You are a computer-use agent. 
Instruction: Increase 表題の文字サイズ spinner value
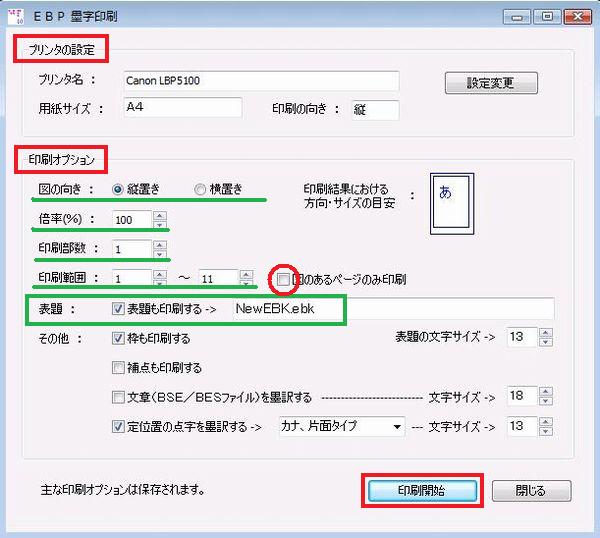click(545, 333)
